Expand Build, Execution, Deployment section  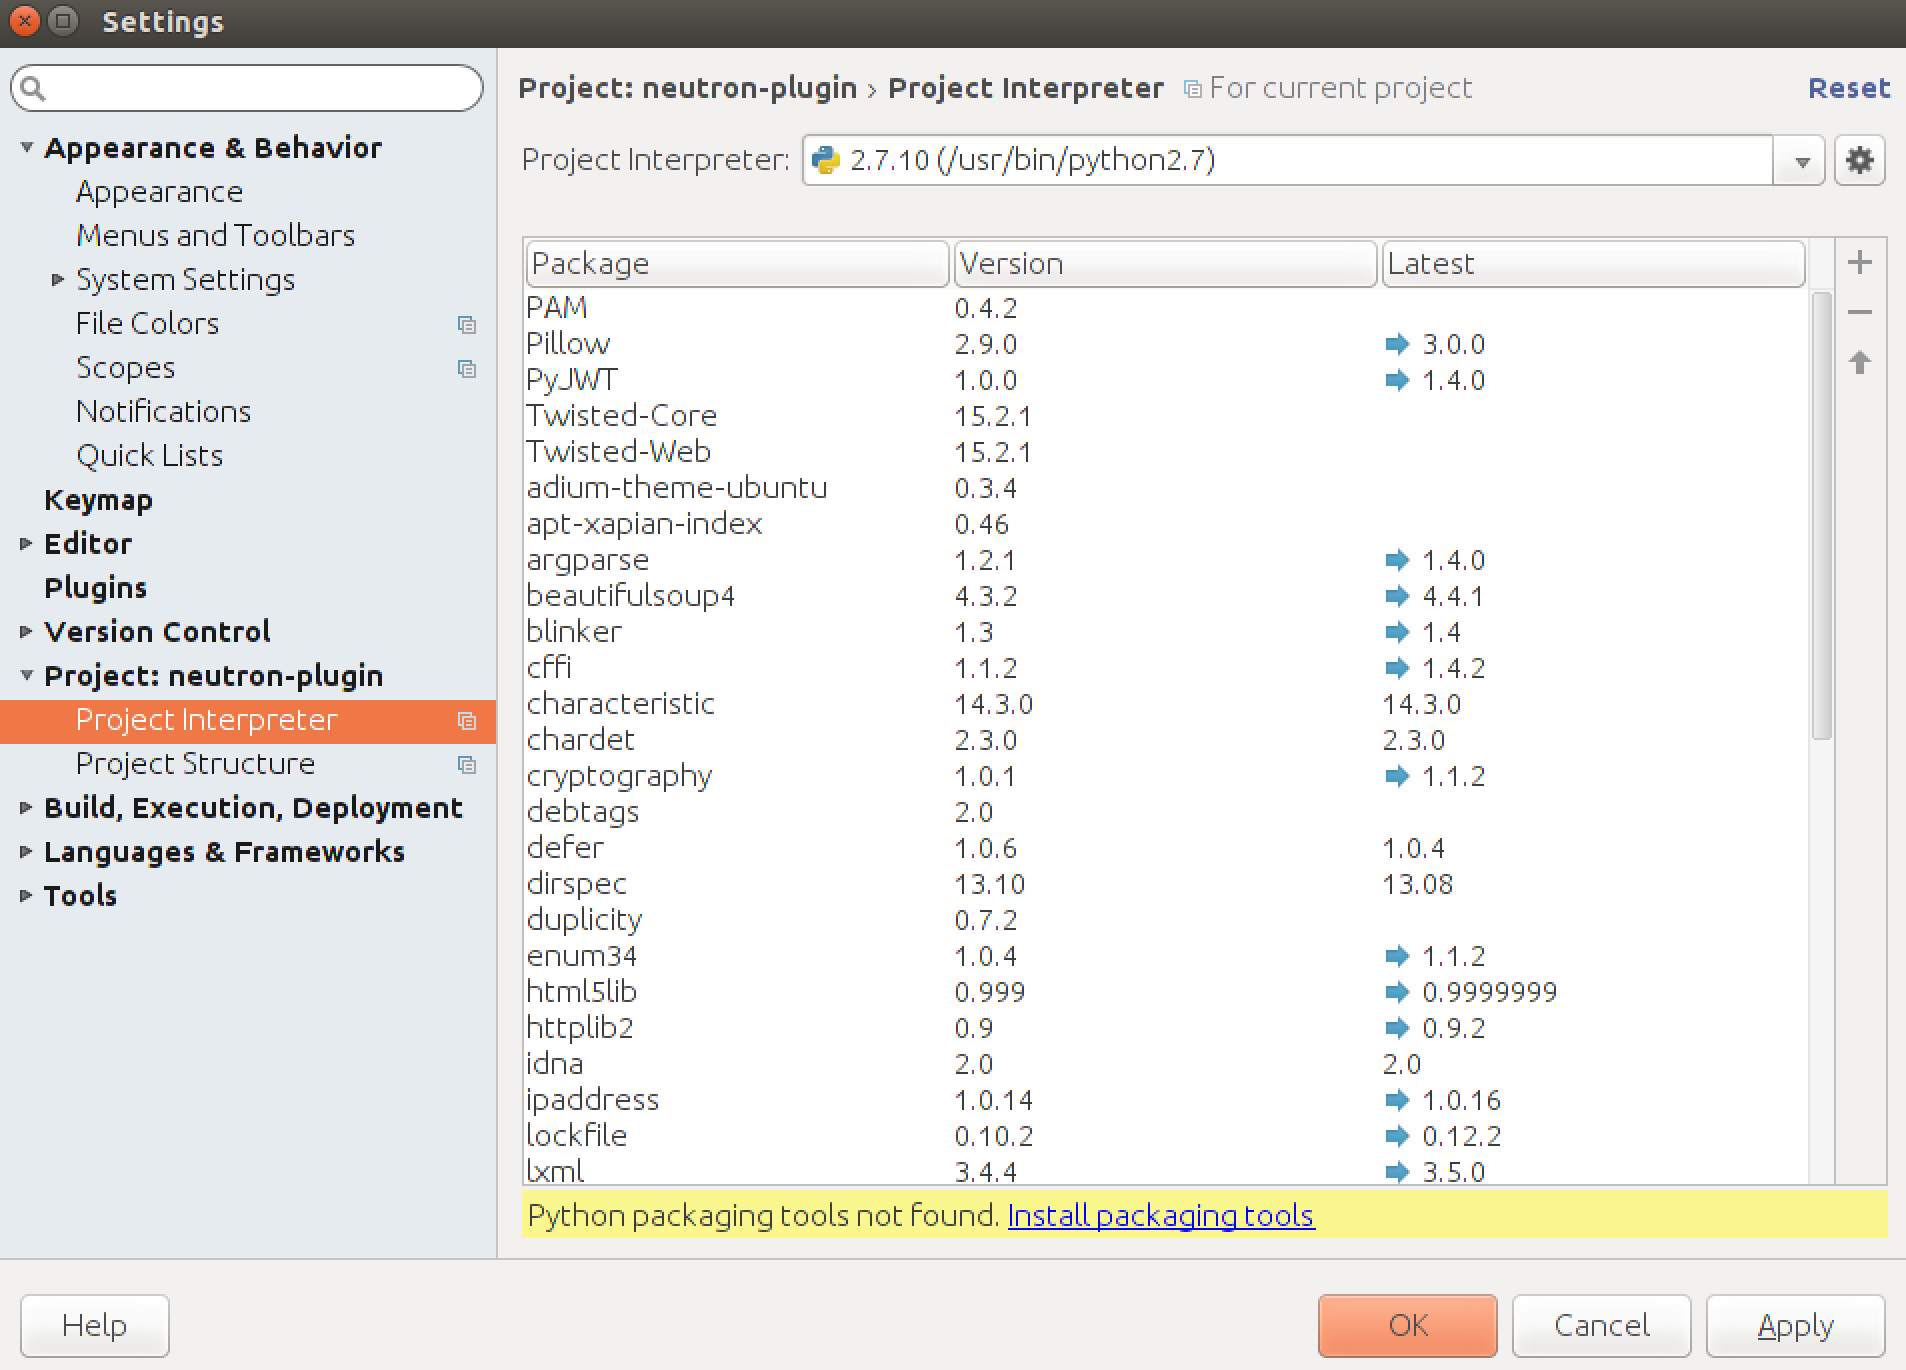coord(27,808)
